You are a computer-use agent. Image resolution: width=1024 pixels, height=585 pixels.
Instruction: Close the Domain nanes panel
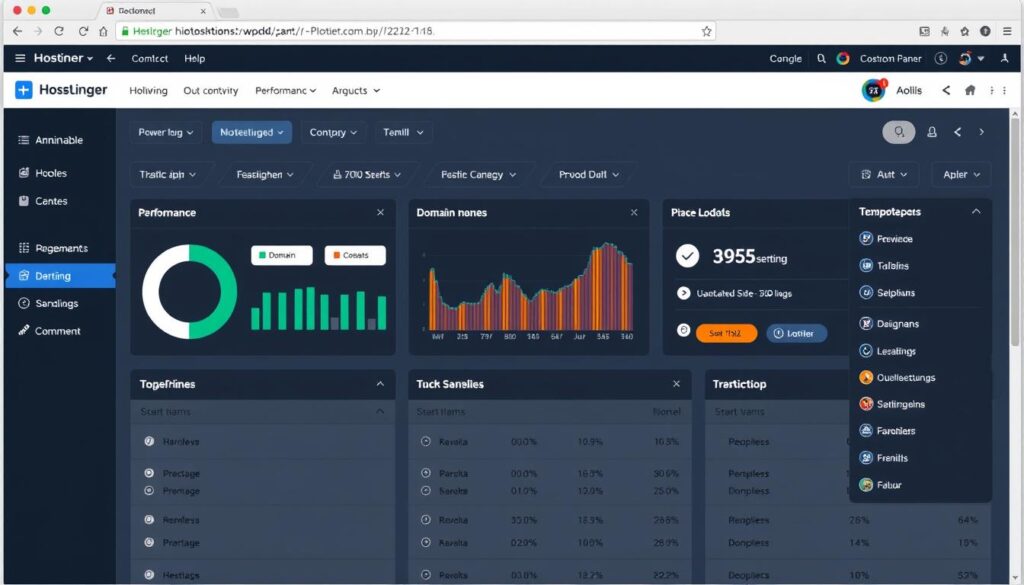pyautogui.click(x=633, y=212)
